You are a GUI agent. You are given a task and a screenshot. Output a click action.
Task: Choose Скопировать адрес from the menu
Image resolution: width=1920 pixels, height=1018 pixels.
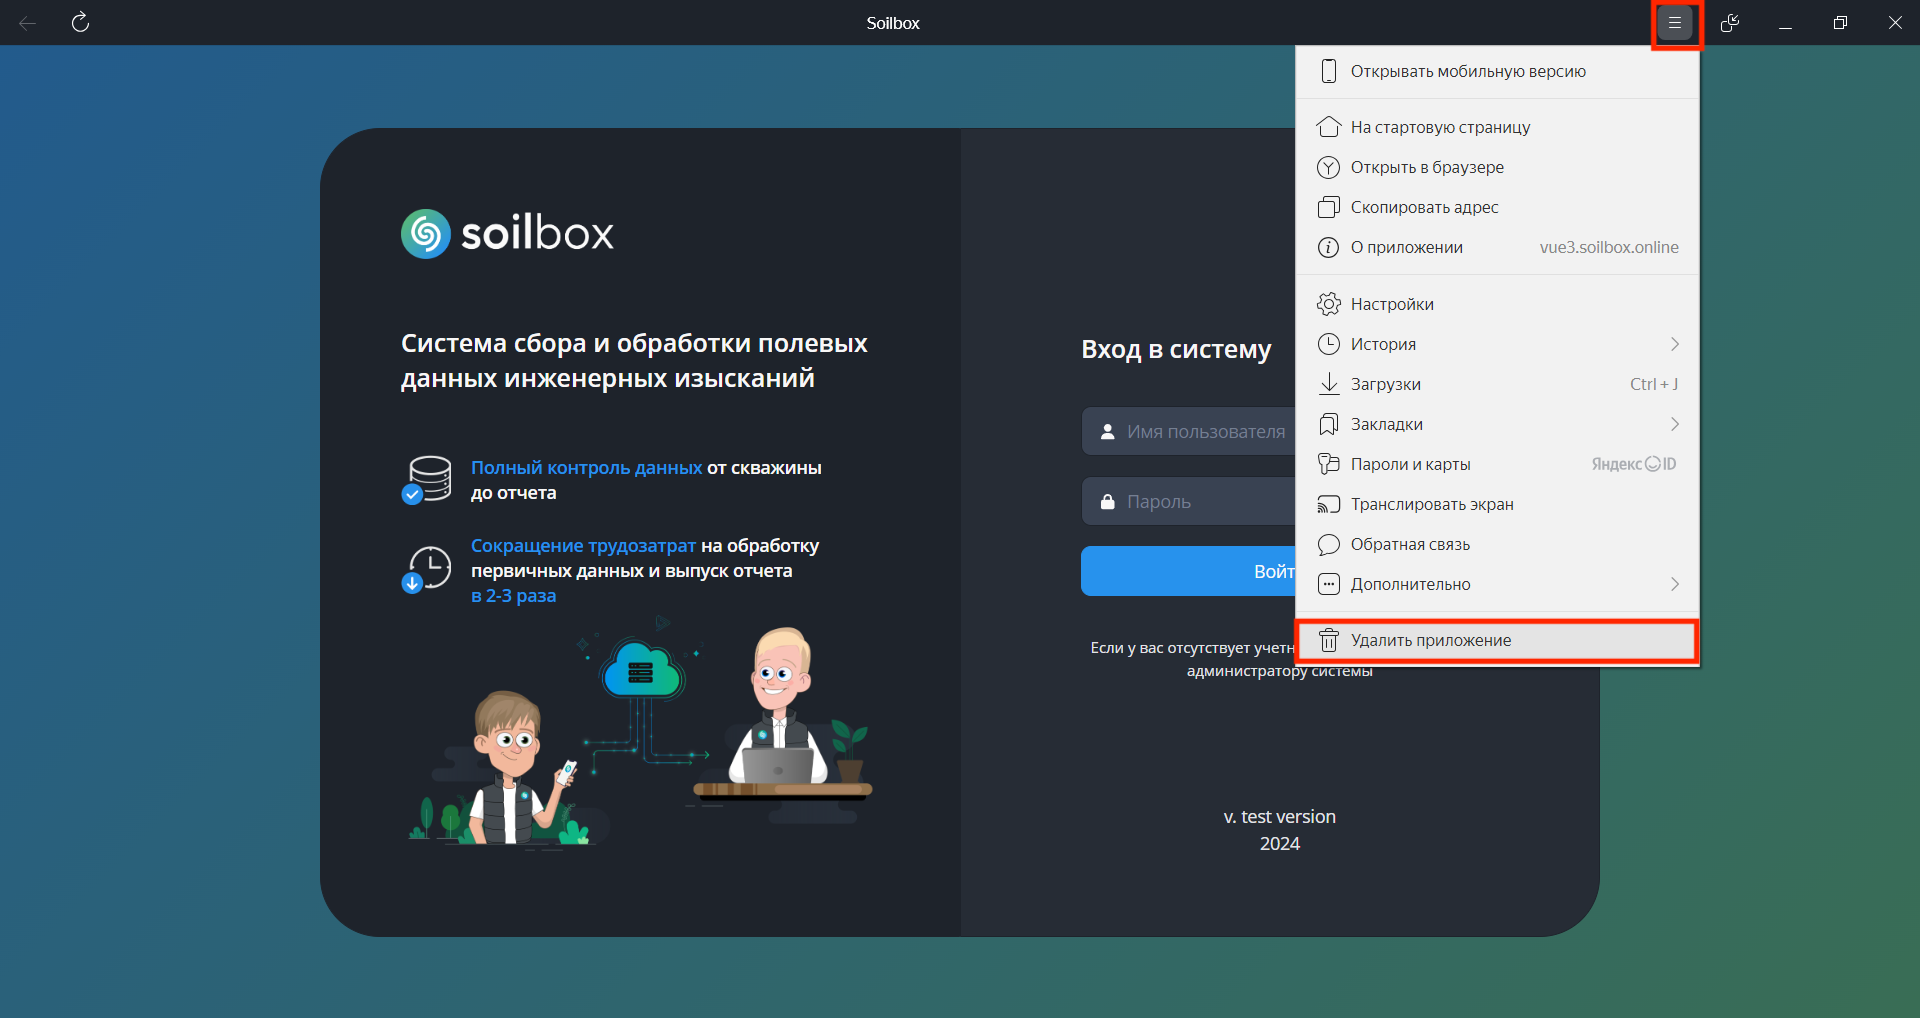(x=1424, y=207)
